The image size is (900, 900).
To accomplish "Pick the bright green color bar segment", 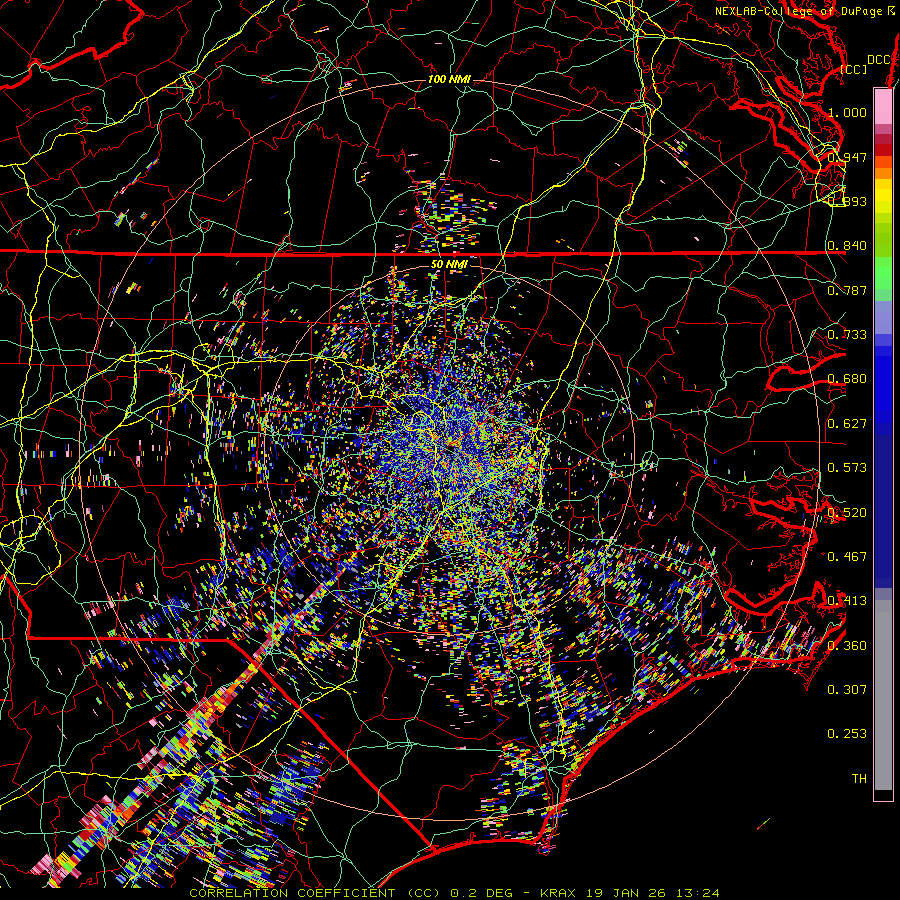I will point(883,273).
